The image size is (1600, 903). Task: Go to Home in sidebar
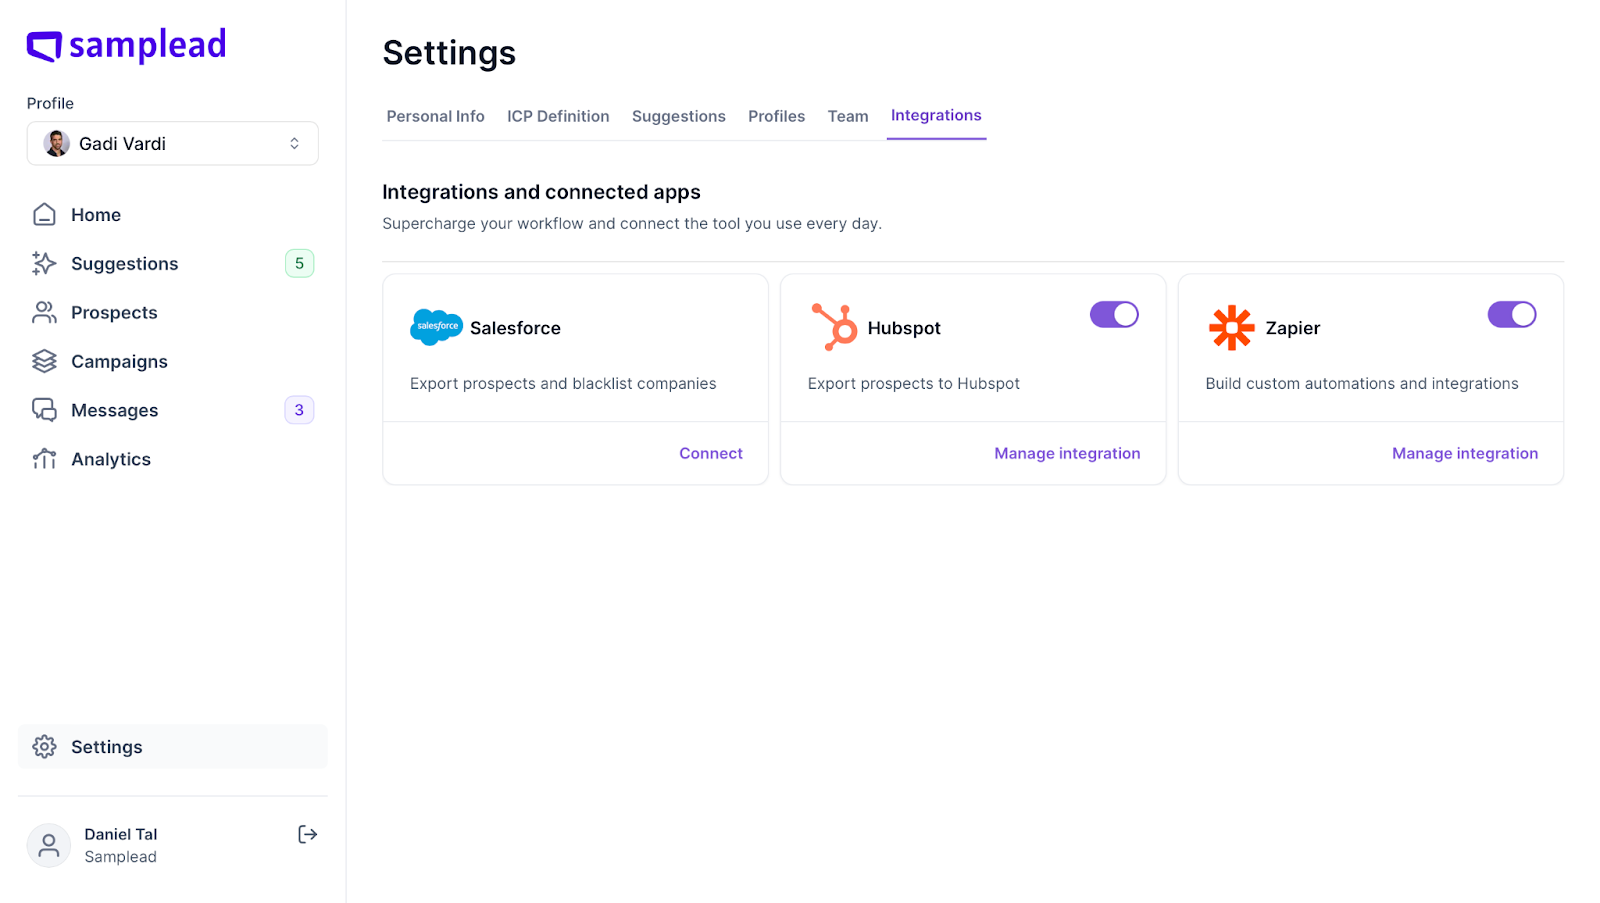click(173, 214)
